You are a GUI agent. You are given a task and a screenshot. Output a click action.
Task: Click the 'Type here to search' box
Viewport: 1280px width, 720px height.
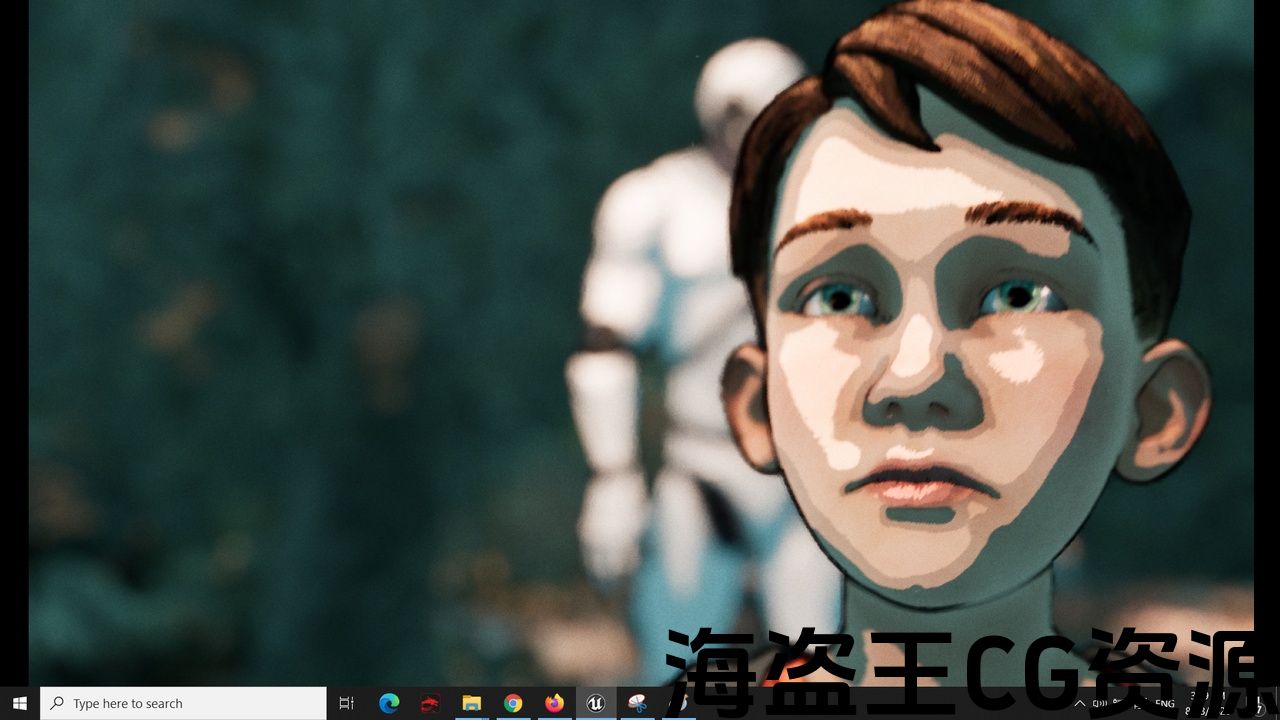pos(183,703)
